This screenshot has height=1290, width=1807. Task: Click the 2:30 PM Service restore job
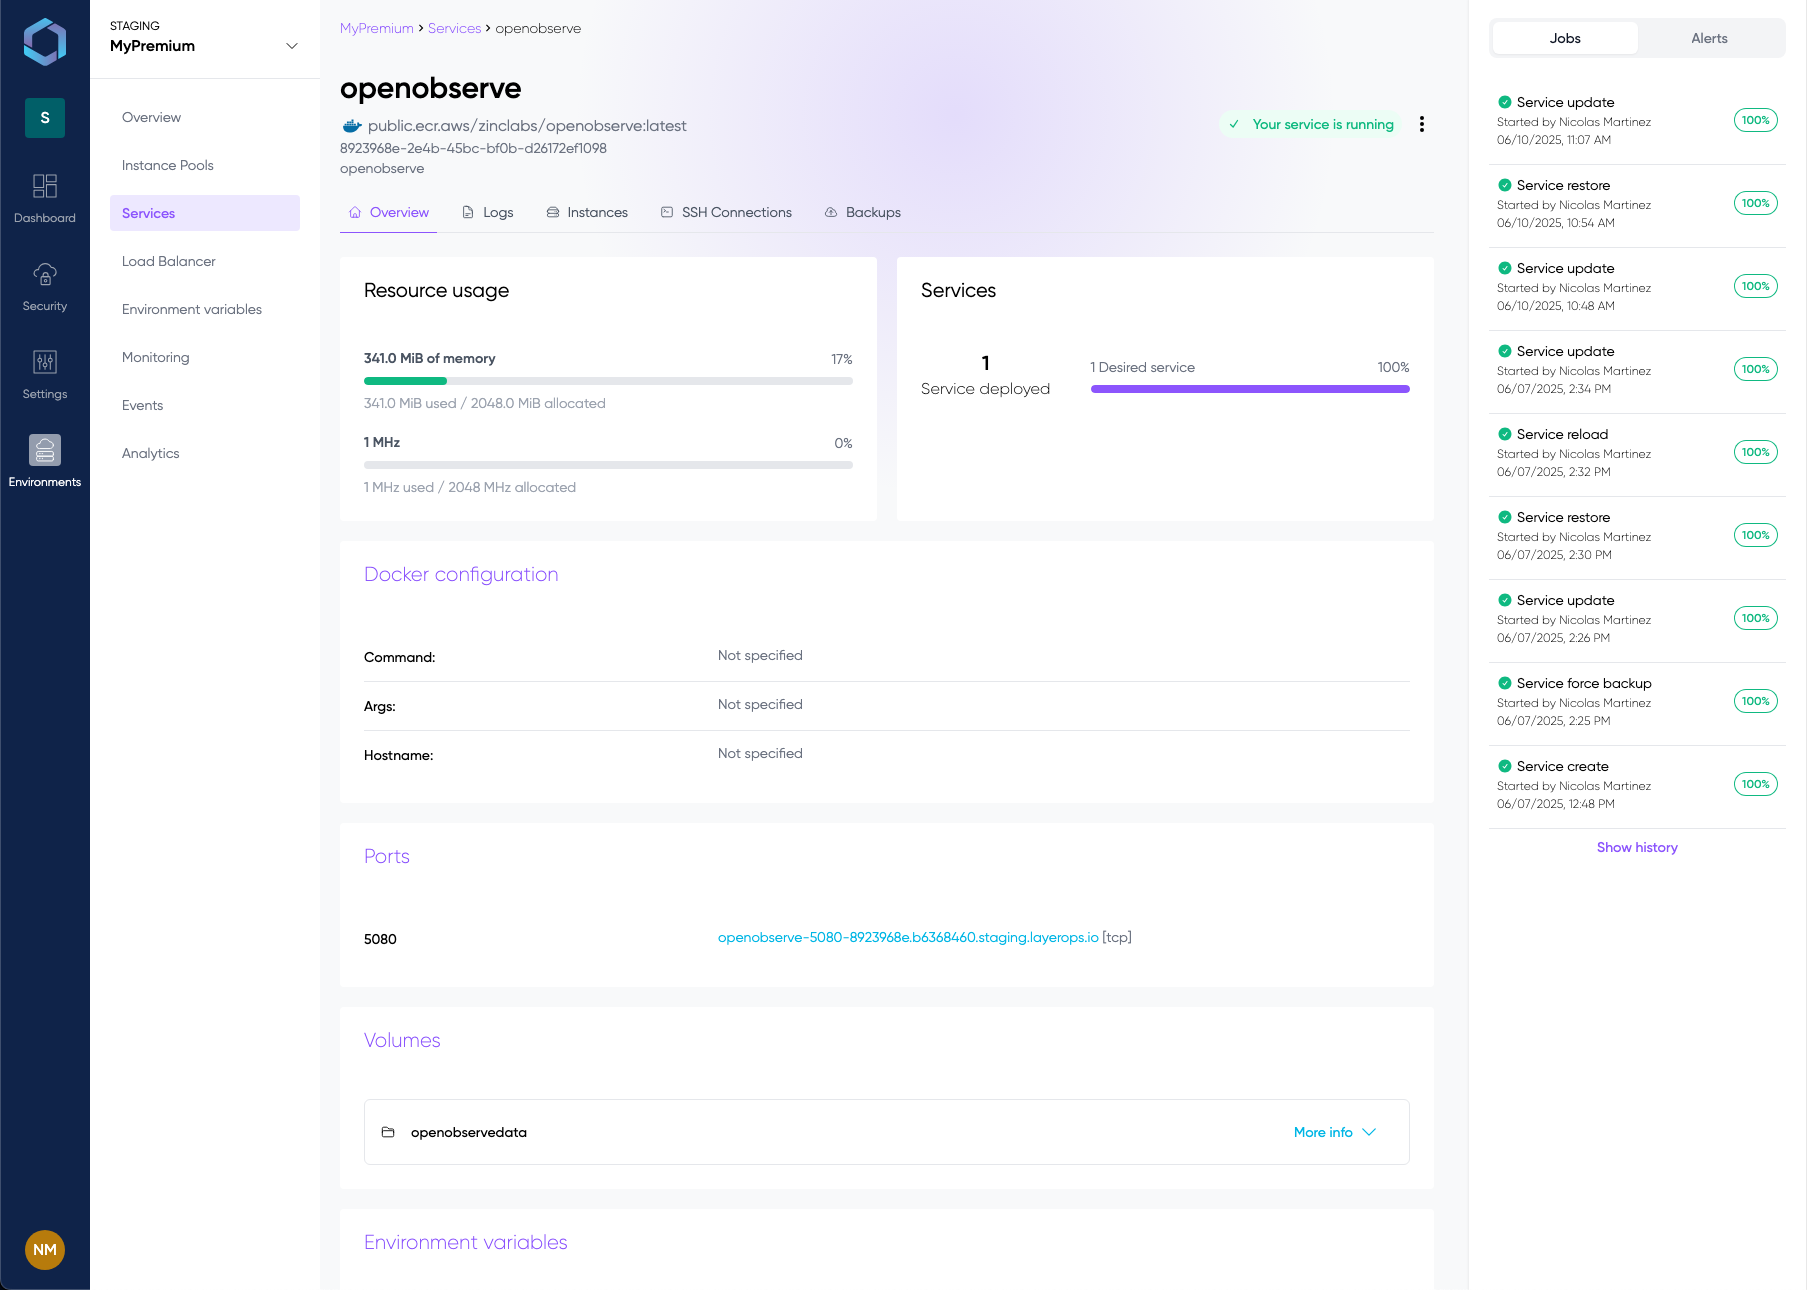(x=1637, y=537)
